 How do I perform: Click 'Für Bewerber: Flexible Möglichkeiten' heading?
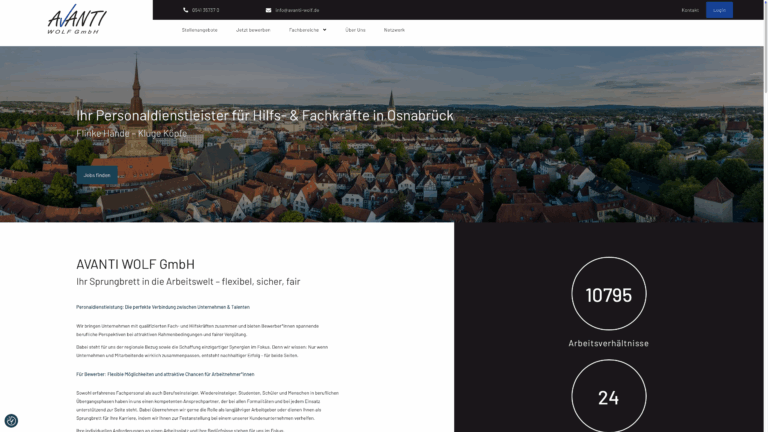[x=165, y=374]
